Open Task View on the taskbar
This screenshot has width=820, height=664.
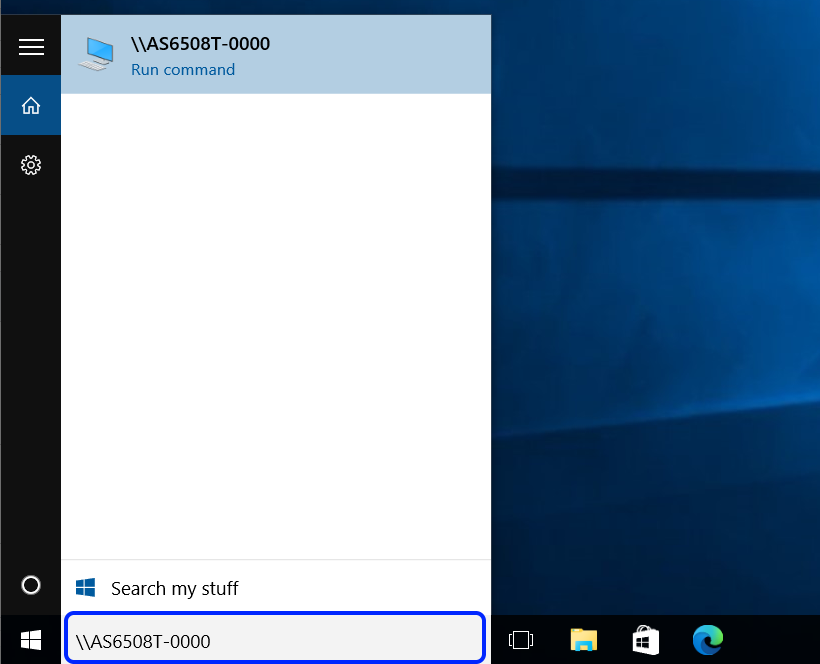521,640
